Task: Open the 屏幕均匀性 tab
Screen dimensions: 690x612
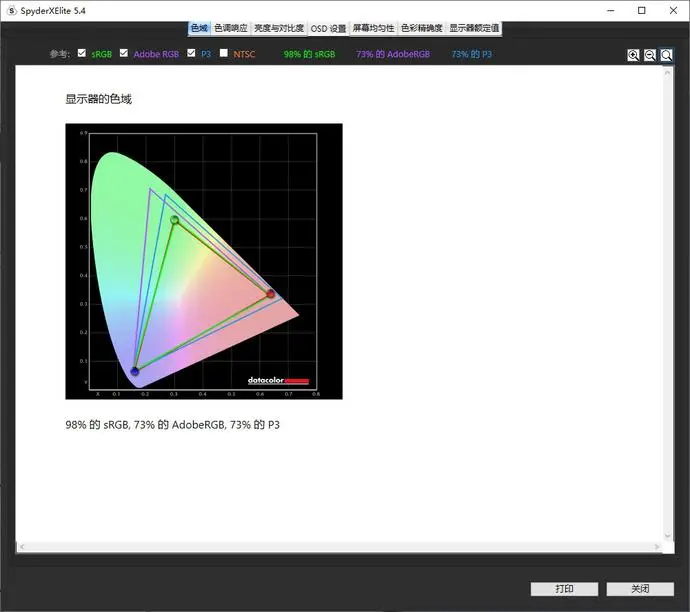Action: [373, 28]
